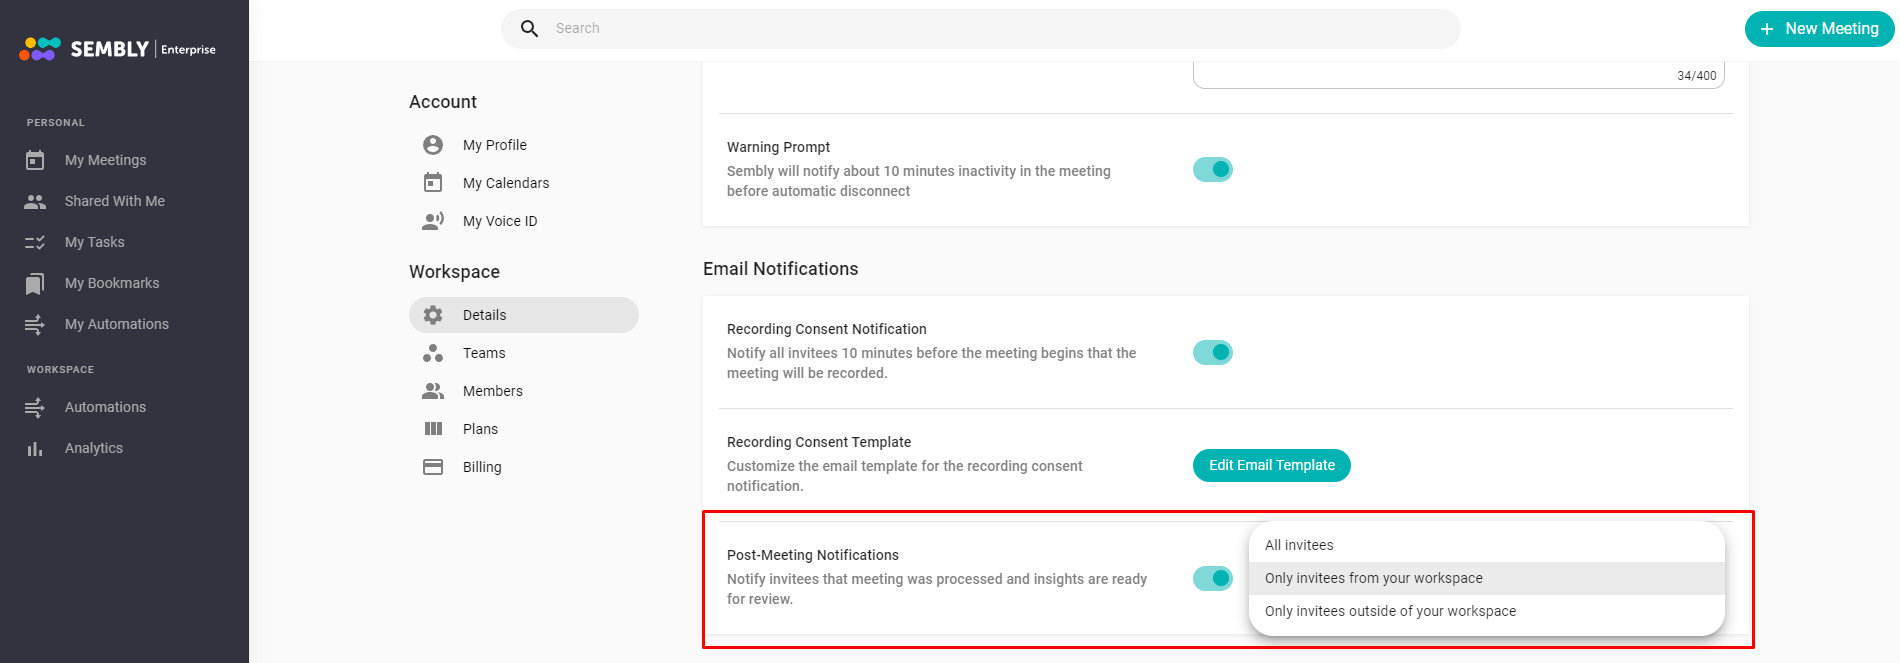
Task: Disable the Warning Prompt toggle
Action: tap(1213, 170)
